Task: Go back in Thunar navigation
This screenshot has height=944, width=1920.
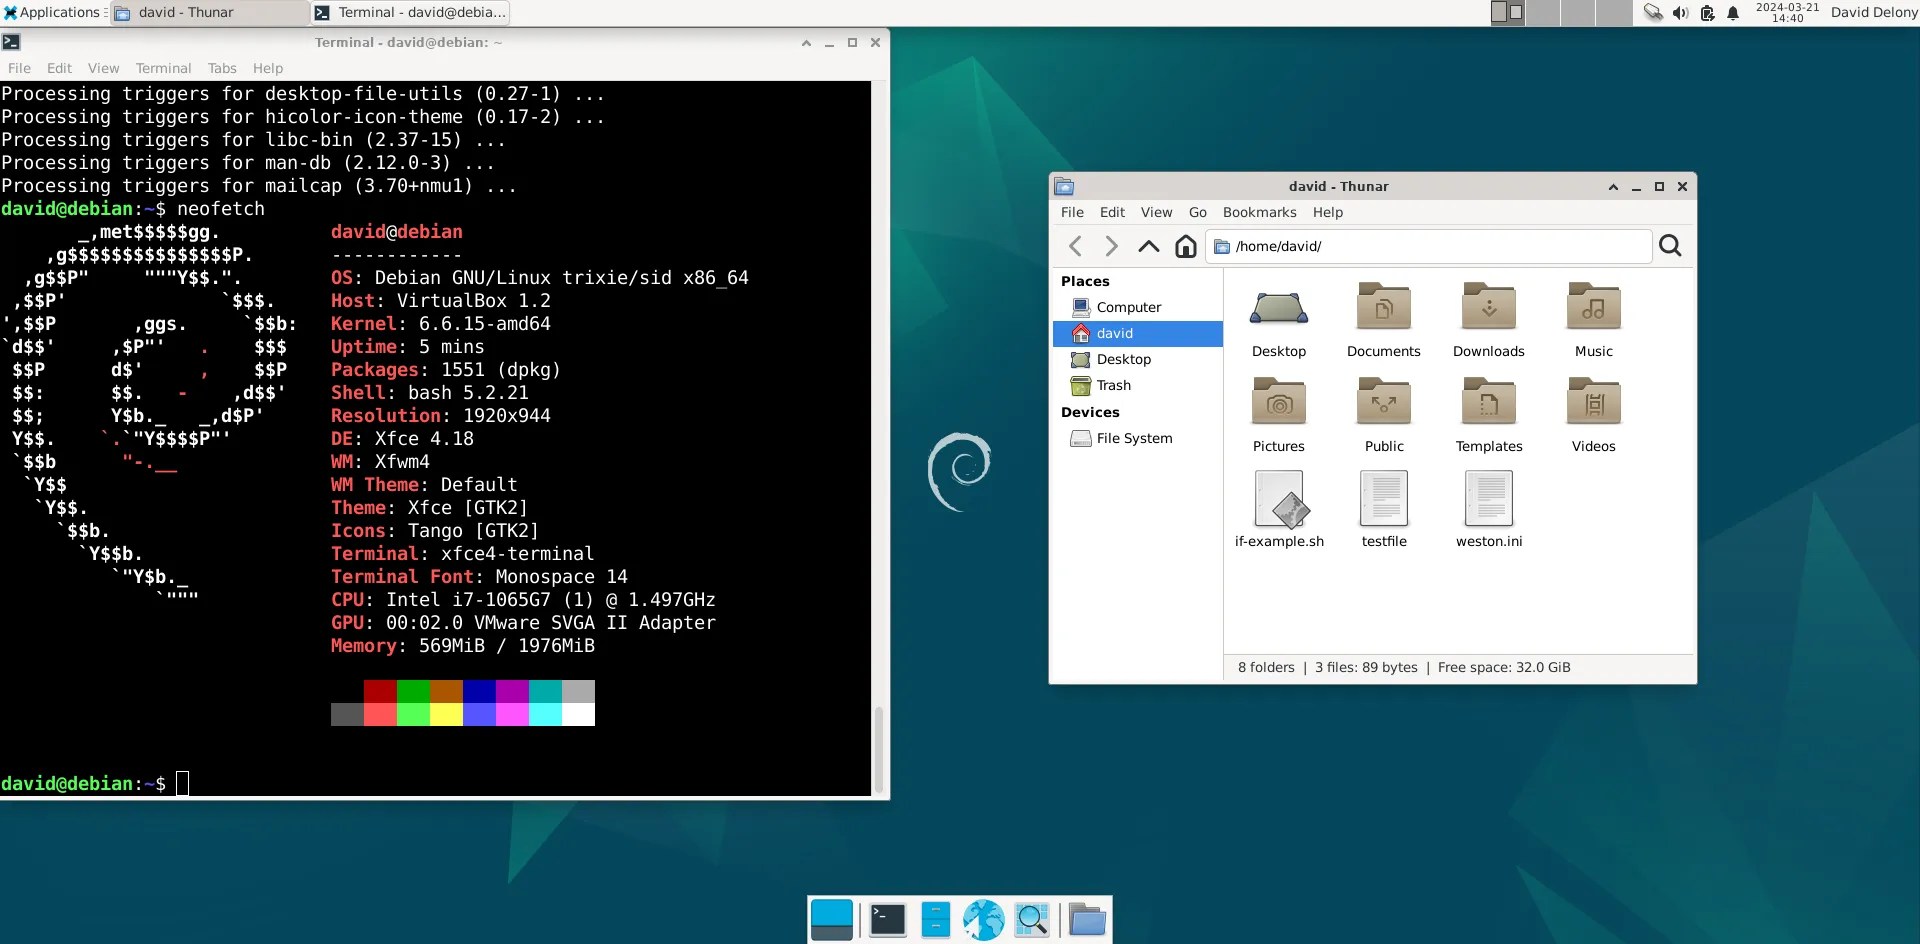Action: coord(1075,246)
